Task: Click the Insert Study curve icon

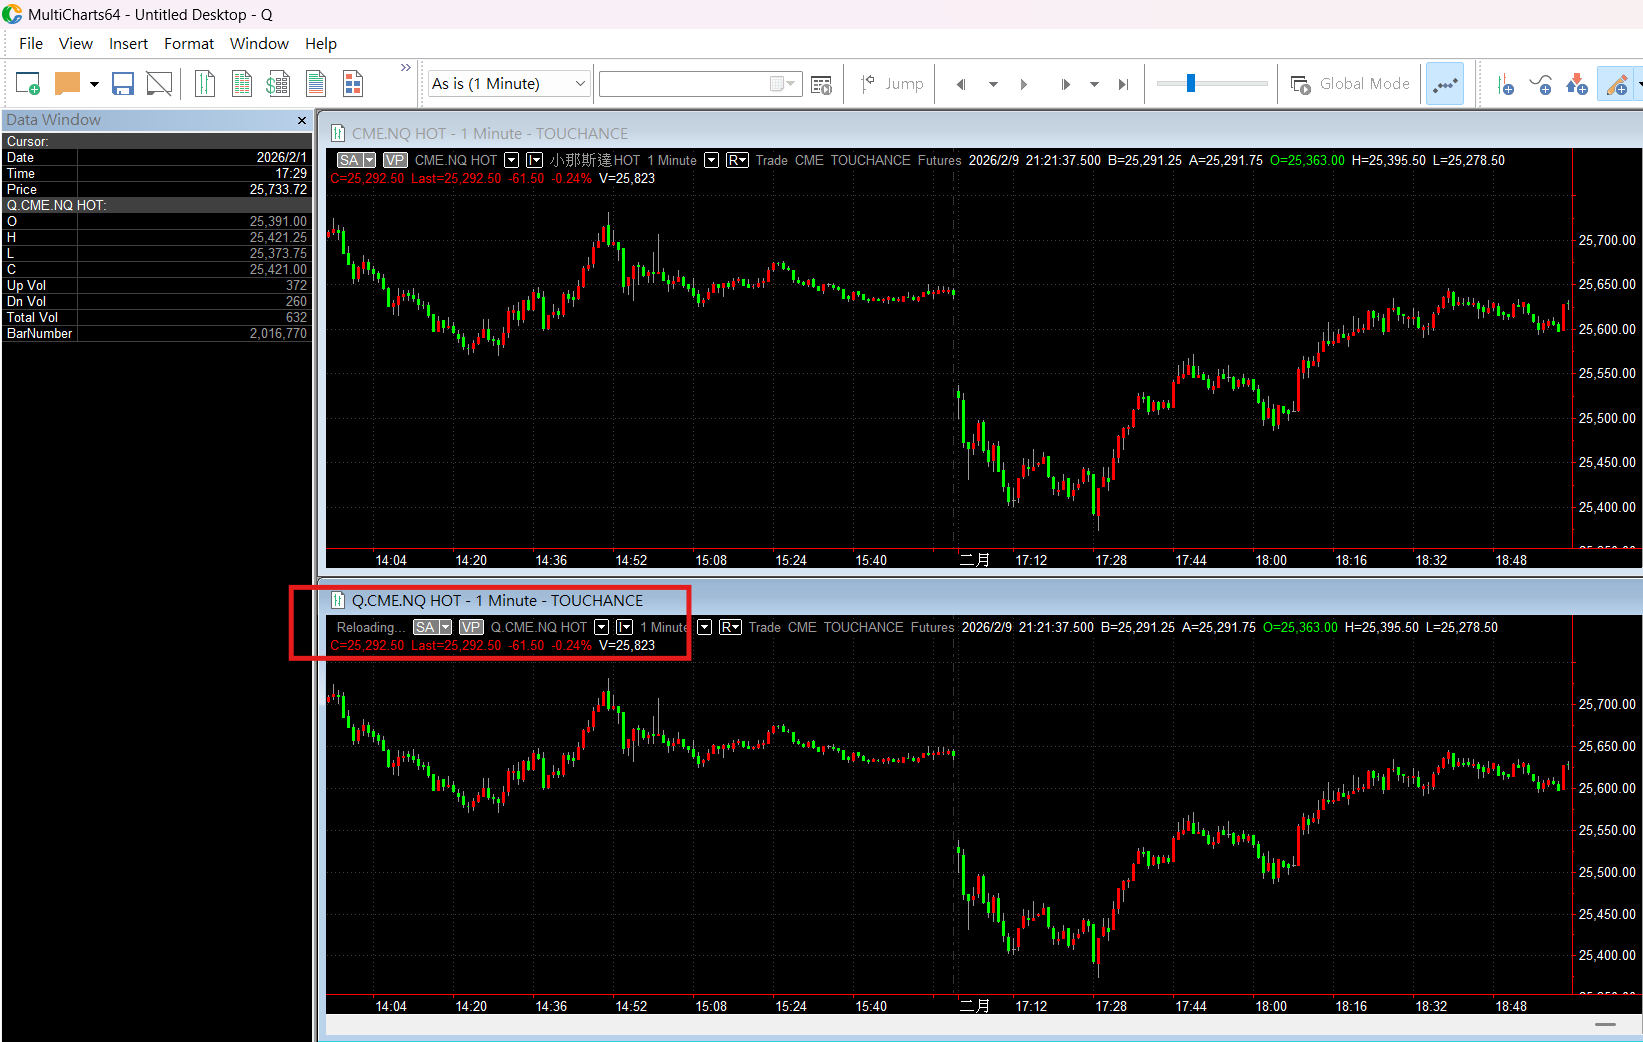Action: [x=1541, y=85]
